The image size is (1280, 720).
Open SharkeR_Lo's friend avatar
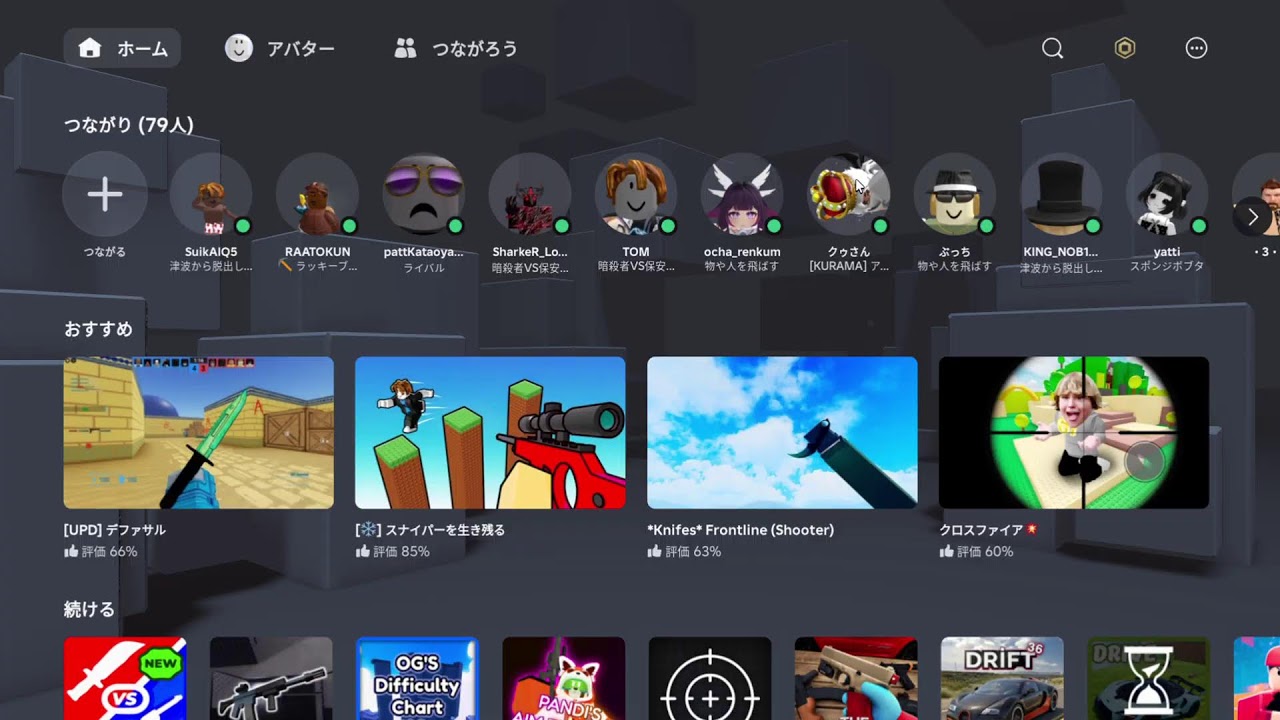pyautogui.click(x=530, y=194)
